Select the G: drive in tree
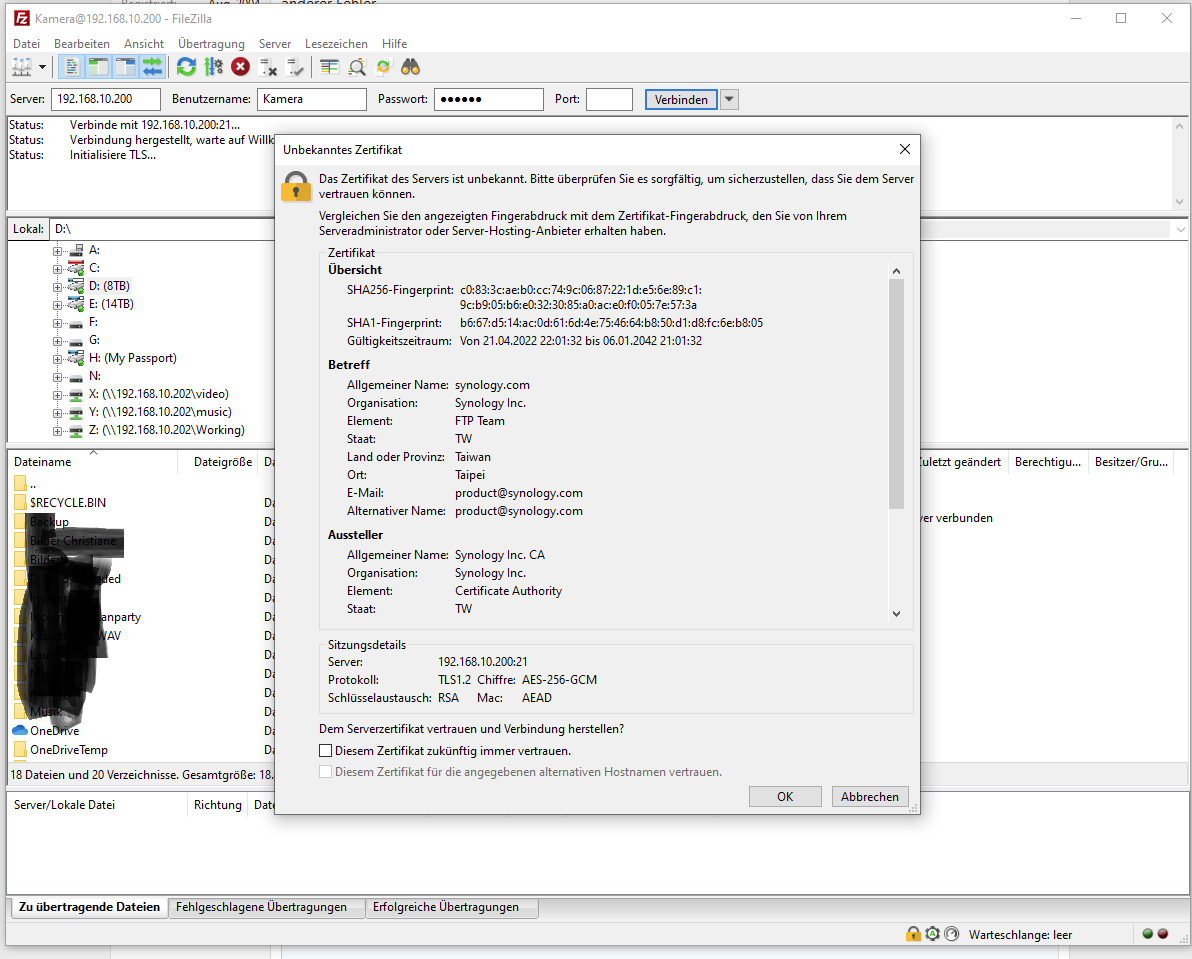 tap(94, 340)
